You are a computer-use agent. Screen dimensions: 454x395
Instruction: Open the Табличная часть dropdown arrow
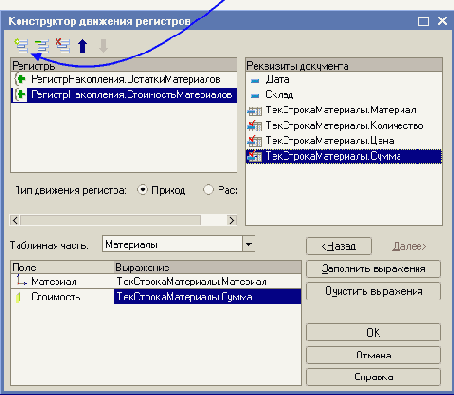248,245
